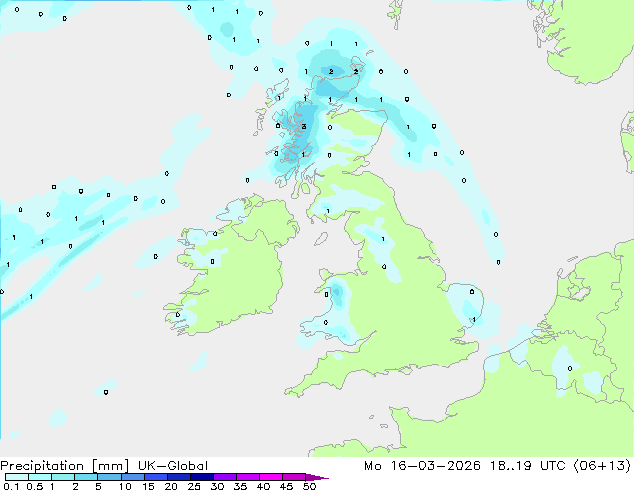Click the "18..19 UTC" time text
The height and width of the screenshot is (490, 634).
tap(528, 466)
